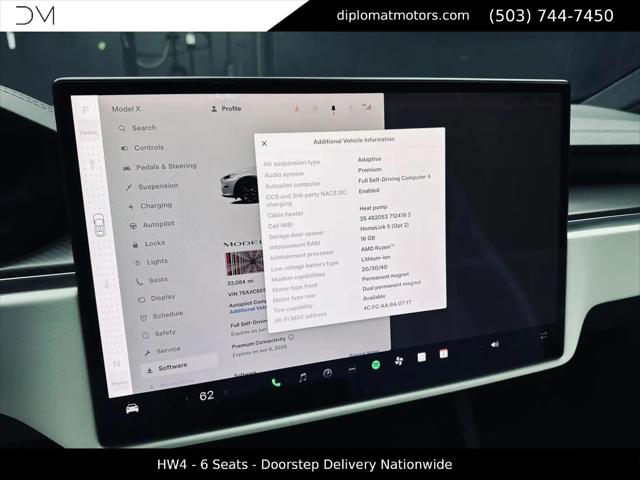Click the bell notification icon

(333, 109)
